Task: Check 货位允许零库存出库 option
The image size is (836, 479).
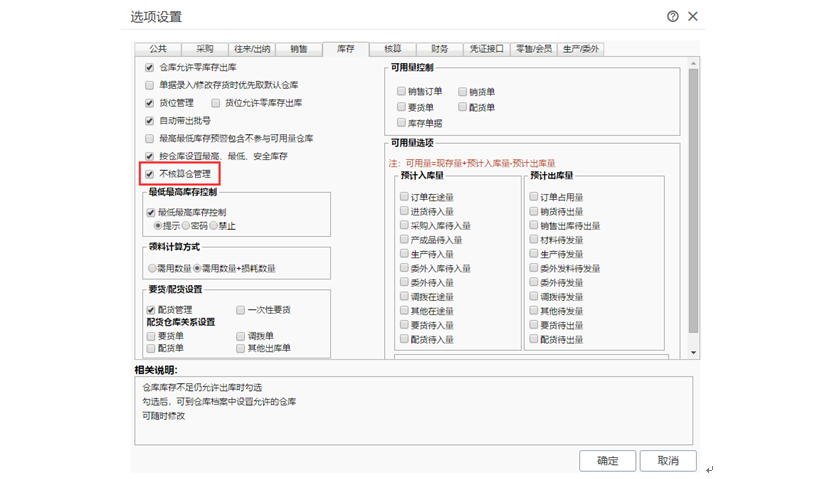Action: 215,103
